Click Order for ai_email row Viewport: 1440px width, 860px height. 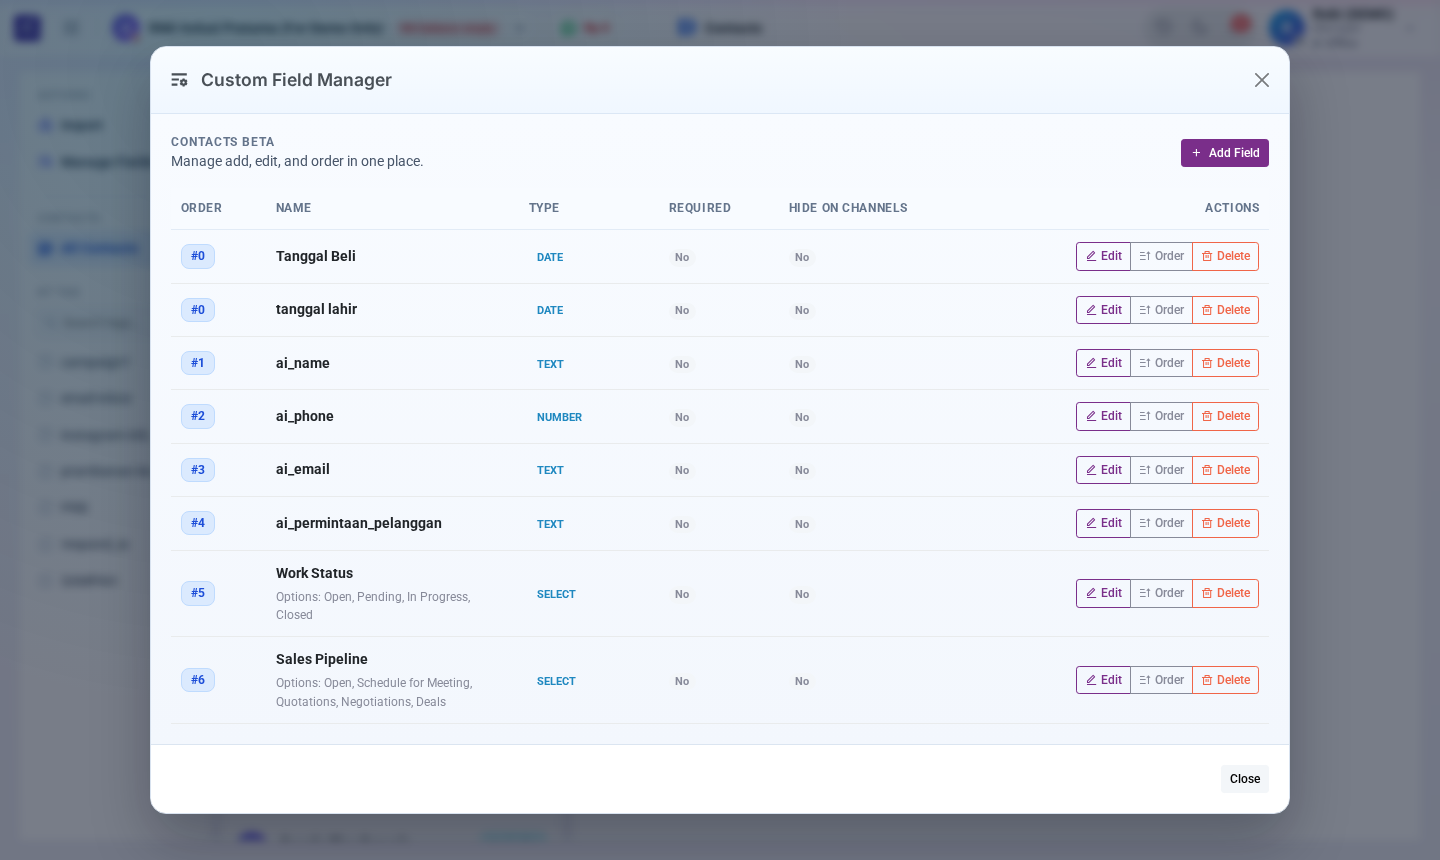click(1161, 470)
